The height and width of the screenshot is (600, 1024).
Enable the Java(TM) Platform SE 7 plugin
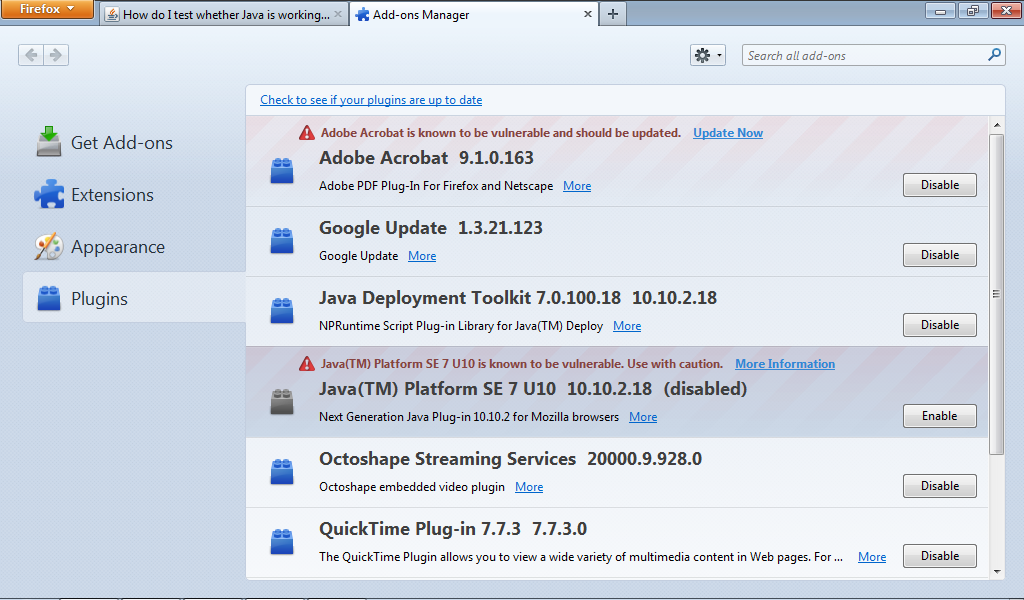coord(938,415)
